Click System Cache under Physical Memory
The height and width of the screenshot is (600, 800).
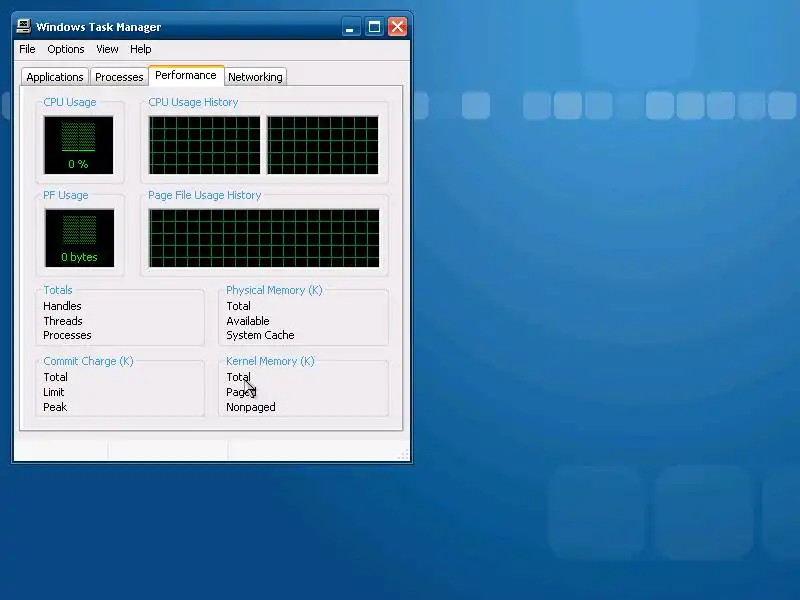pyautogui.click(x=260, y=335)
